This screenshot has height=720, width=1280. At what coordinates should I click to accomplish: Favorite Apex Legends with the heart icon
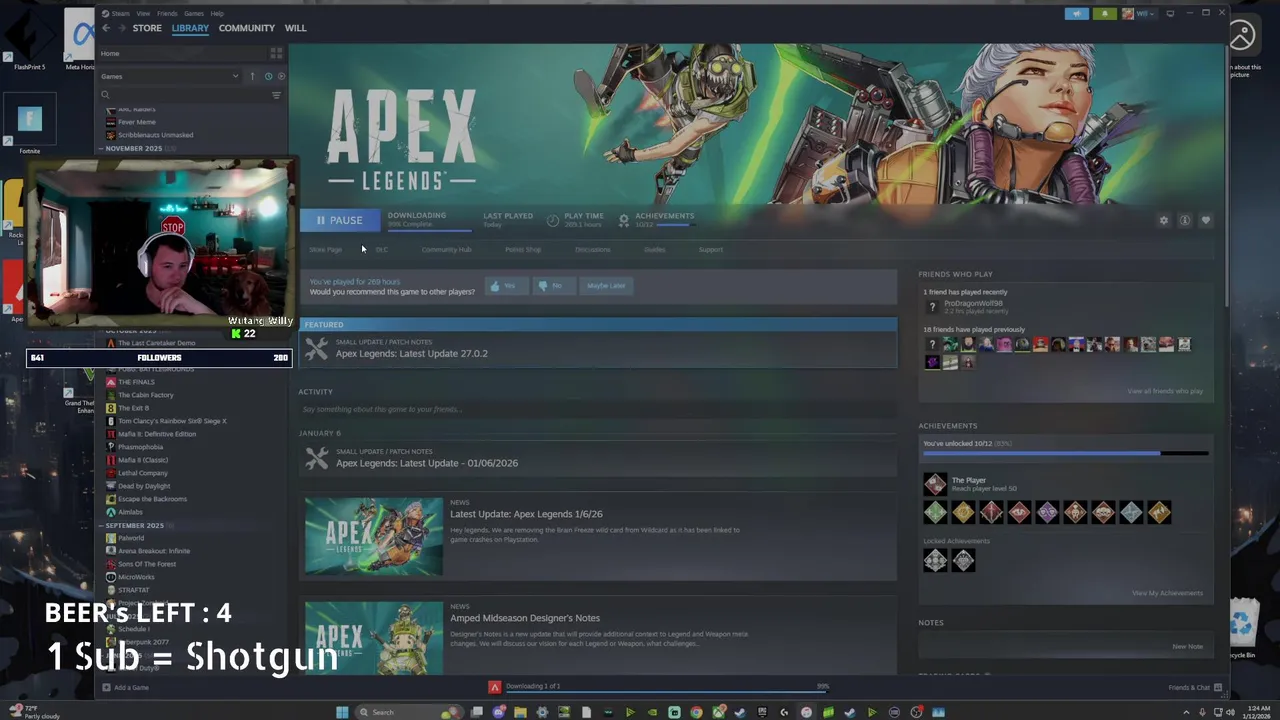coord(1206,220)
